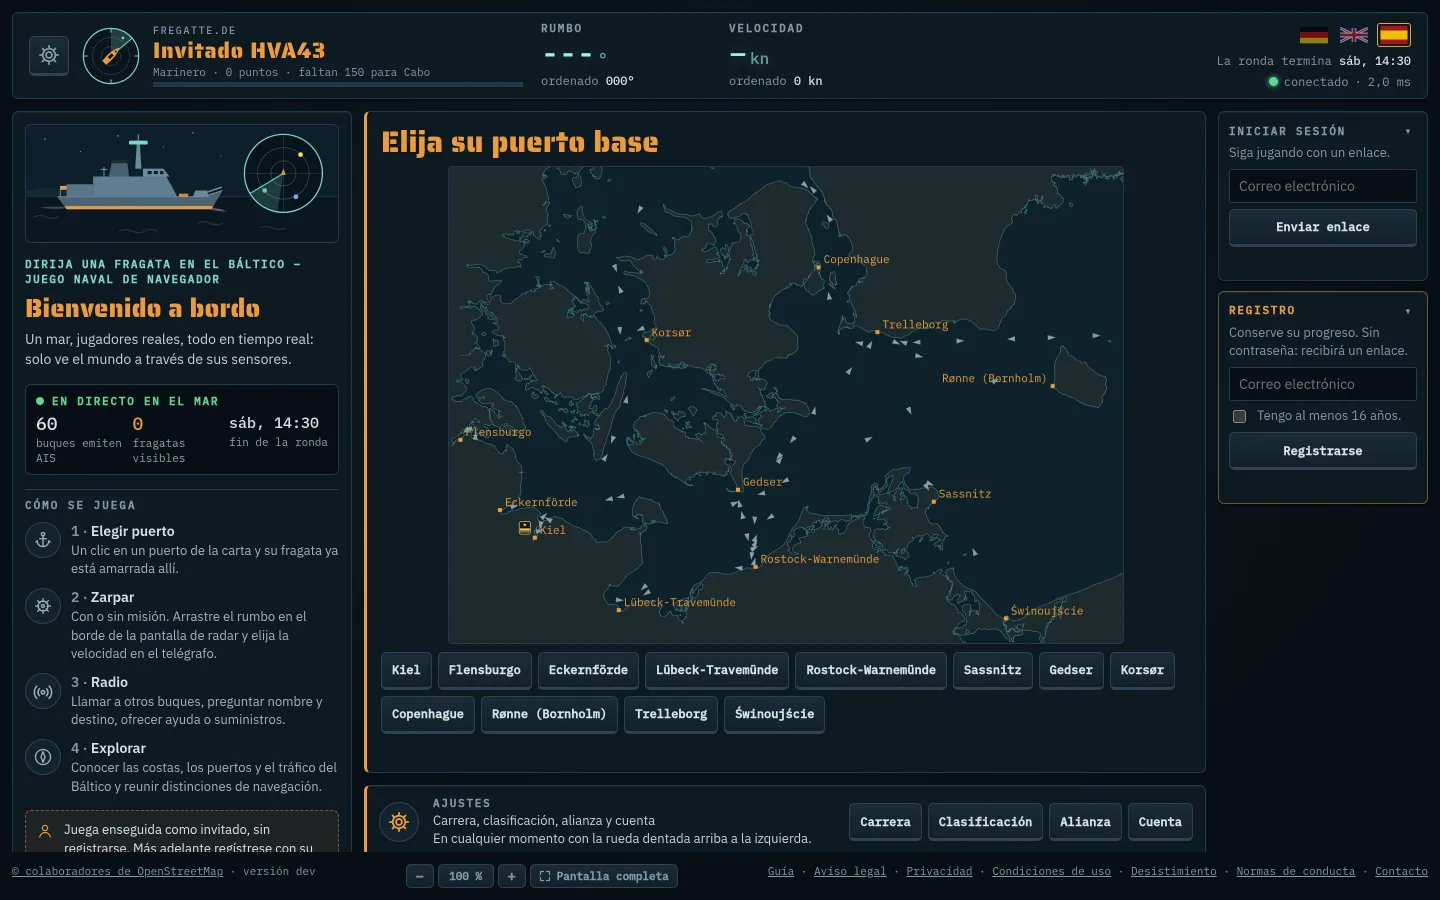1440x900 pixels.
Task: Click the Registrarse button
Action: [x=1322, y=451]
